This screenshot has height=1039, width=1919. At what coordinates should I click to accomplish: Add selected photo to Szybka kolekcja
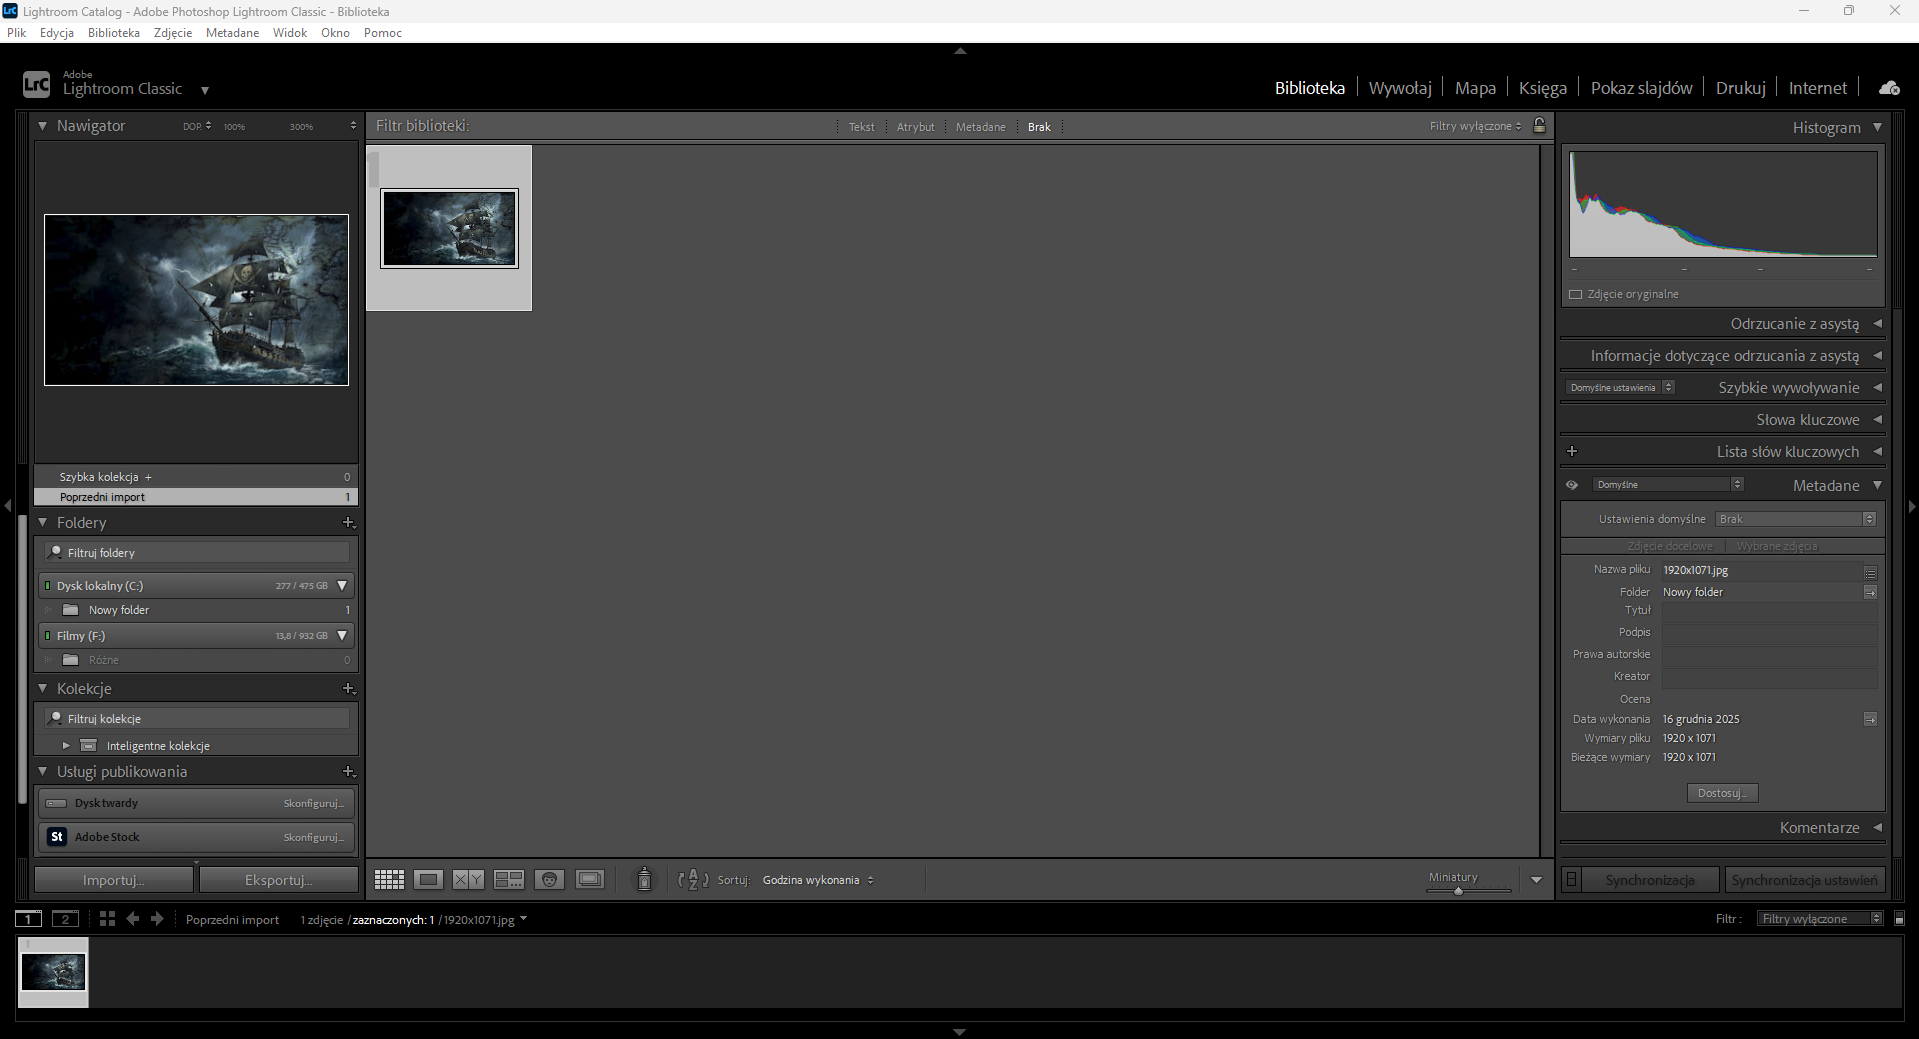[x=148, y=477]
